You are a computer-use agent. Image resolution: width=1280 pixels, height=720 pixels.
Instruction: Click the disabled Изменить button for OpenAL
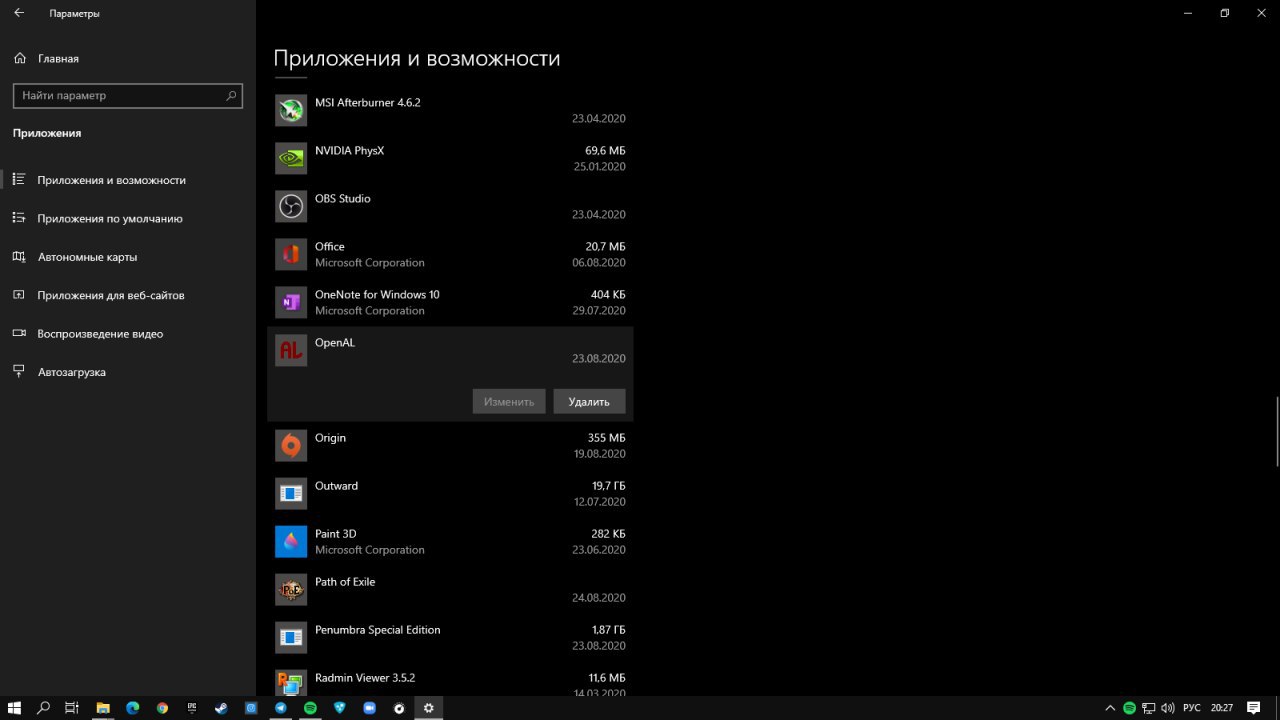(x=509, y=401)
